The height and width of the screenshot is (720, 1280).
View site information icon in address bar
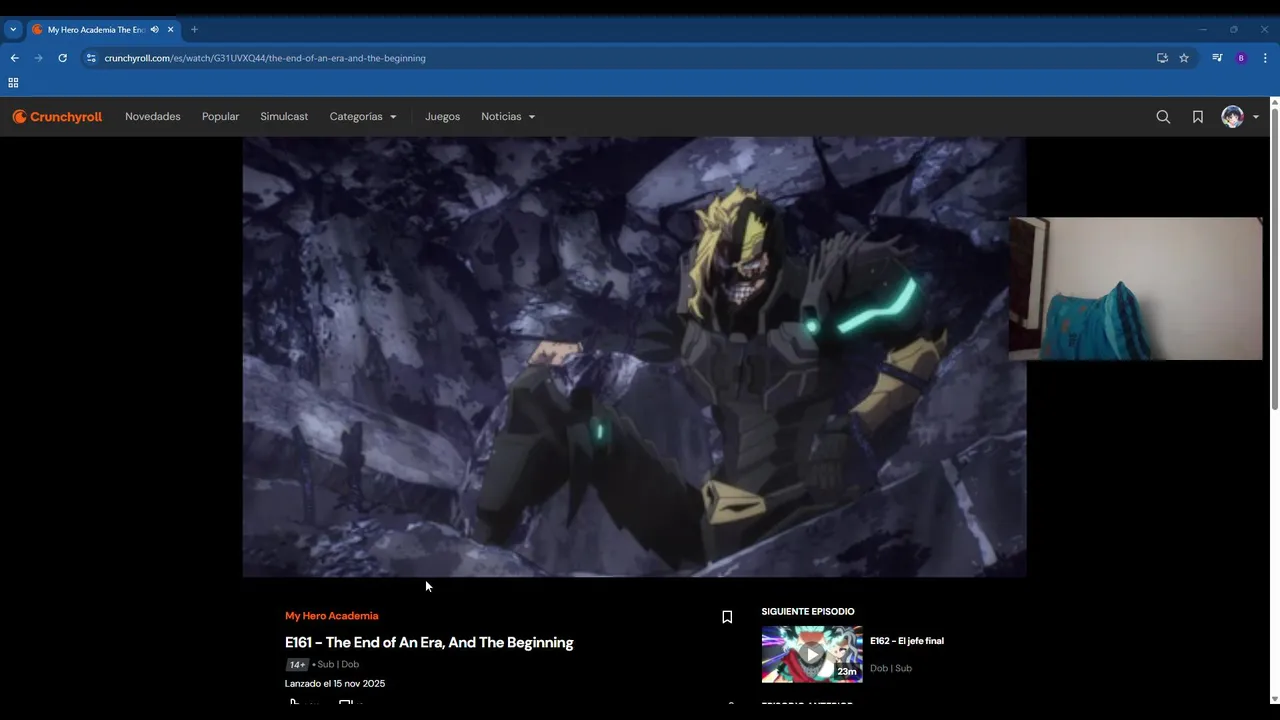91,58
